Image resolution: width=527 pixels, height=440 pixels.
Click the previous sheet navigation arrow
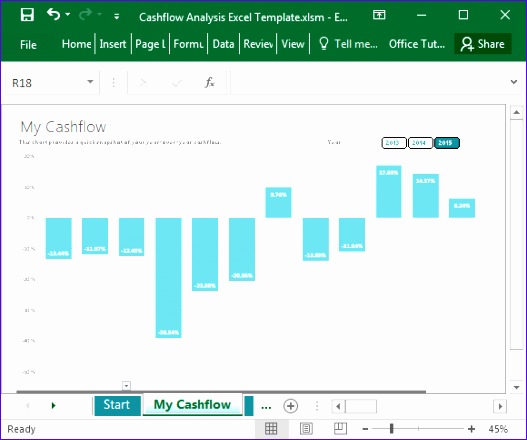(28, 405)
